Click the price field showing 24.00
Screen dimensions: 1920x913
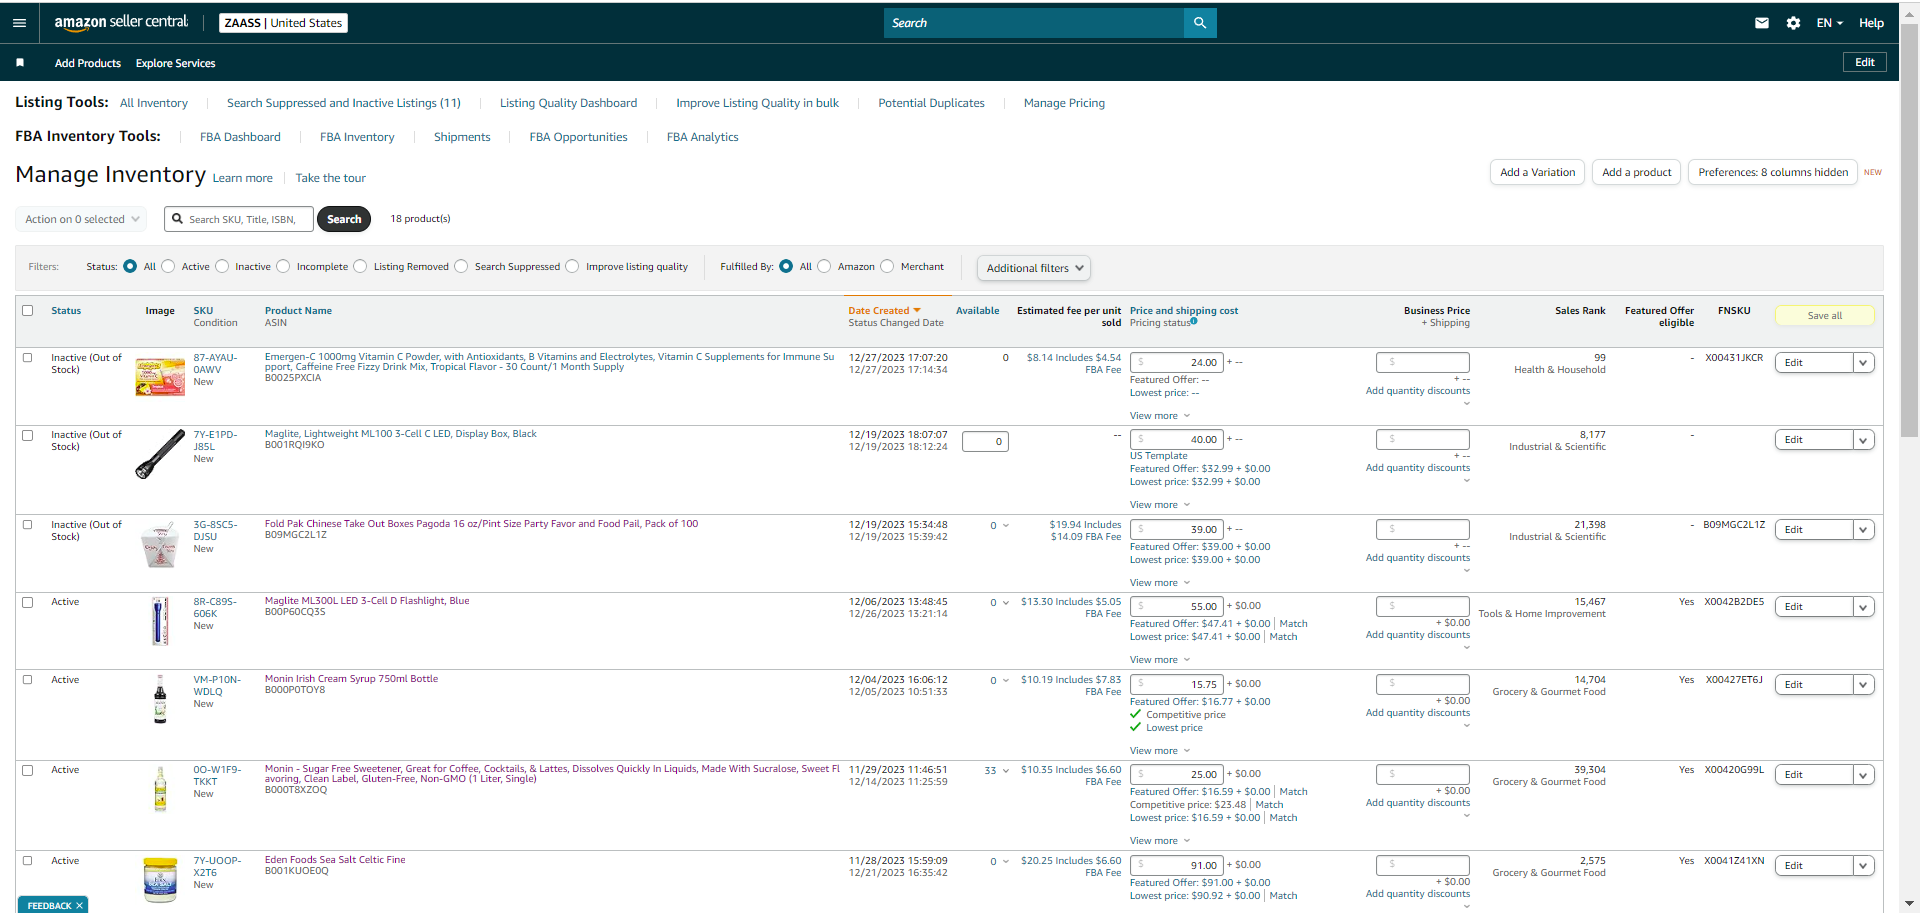tap(1177, 363)
